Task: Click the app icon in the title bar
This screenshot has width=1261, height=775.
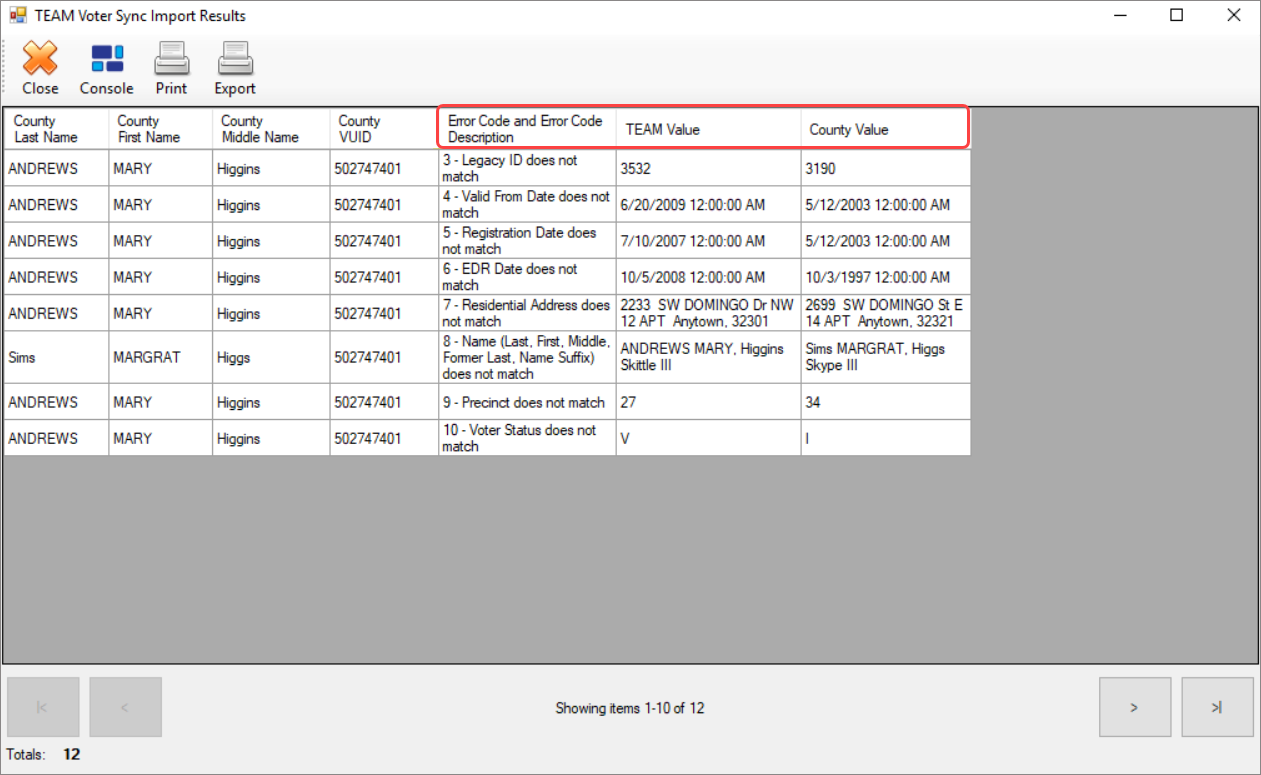Action: 18,16
